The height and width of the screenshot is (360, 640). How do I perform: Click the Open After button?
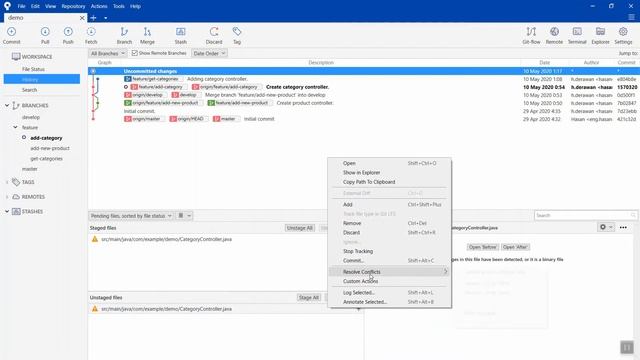(515, 247)
